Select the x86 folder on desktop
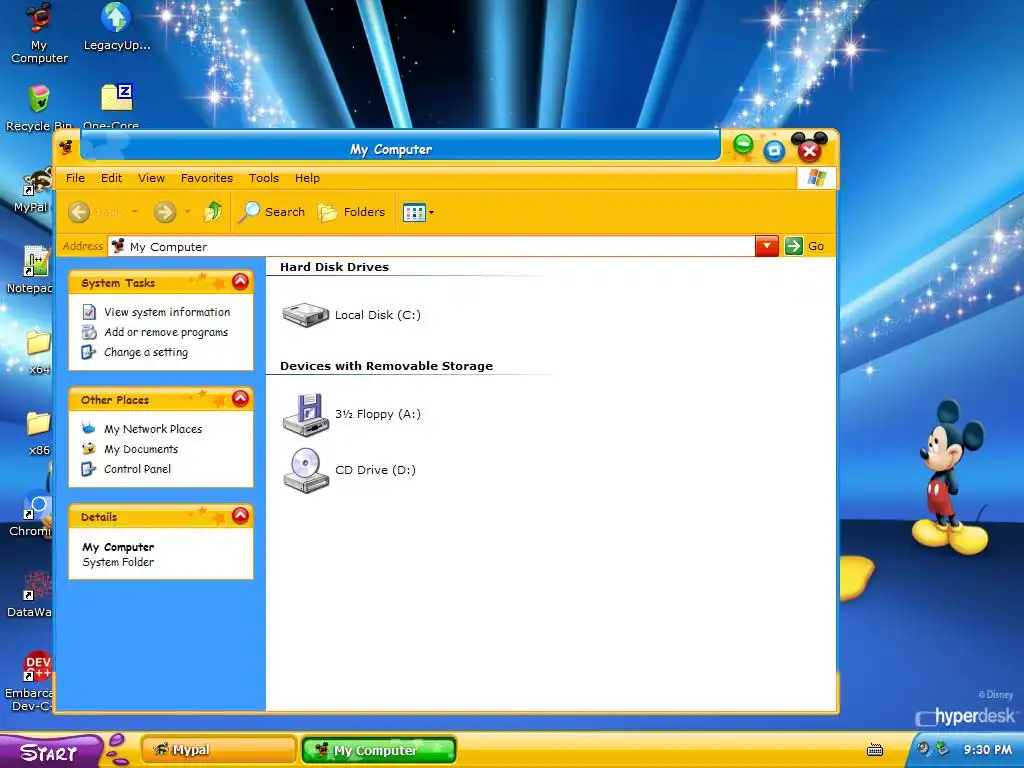This screenshot has width=1024, height=768. [x=38, y=433]
